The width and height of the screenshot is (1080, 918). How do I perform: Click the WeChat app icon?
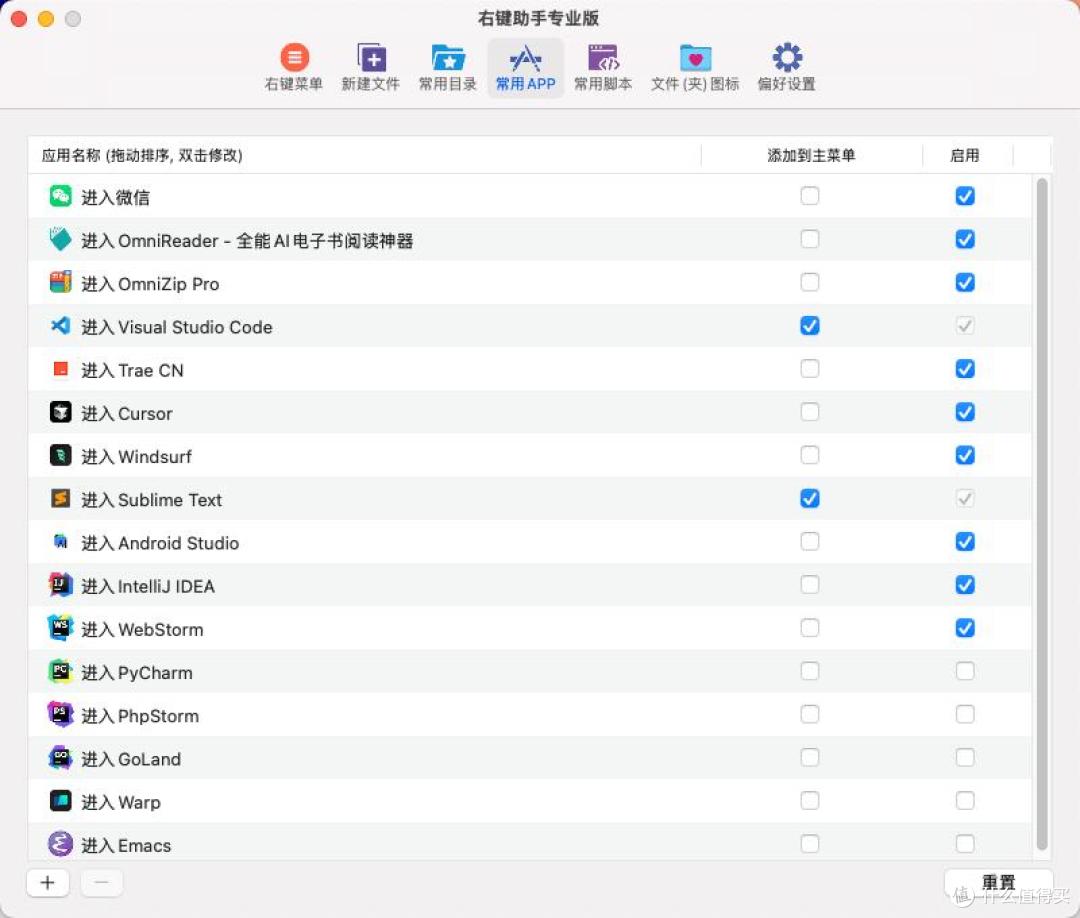click(61, 196)
